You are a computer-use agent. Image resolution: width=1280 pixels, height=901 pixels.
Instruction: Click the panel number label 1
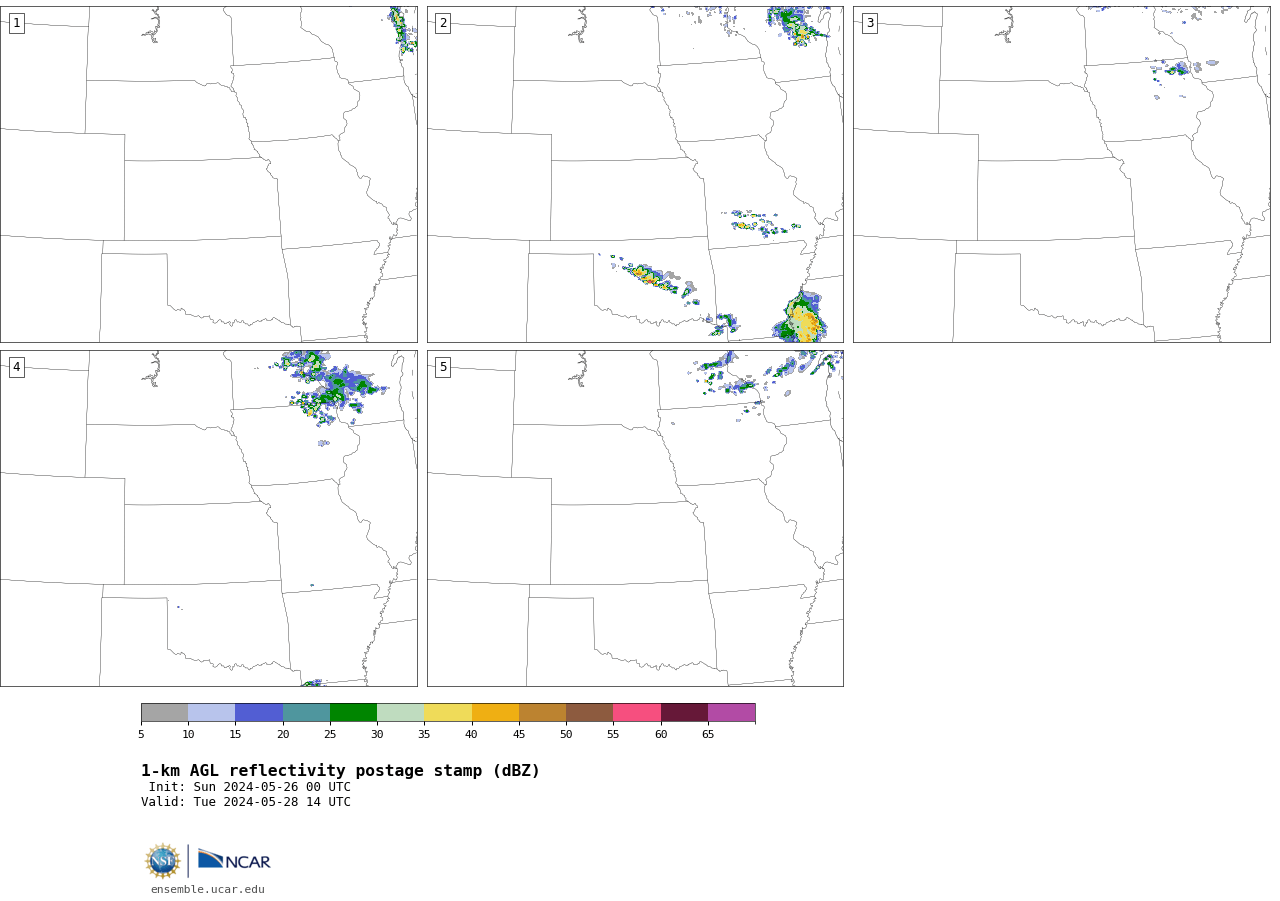point(17,23)
